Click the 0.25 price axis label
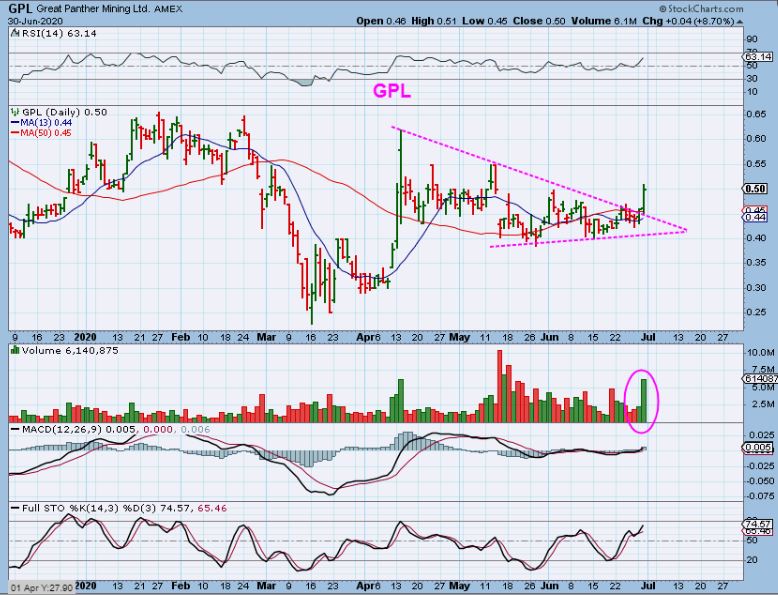This screenshot has width=778, height=595. (x=756, y=312)
